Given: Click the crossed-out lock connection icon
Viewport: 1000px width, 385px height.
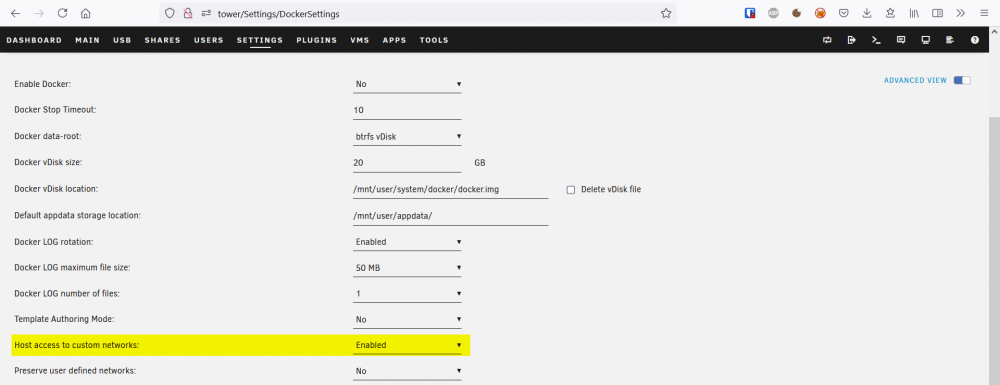Looking at the screenshot, I should pyautogui.click(x=188, y=13).
